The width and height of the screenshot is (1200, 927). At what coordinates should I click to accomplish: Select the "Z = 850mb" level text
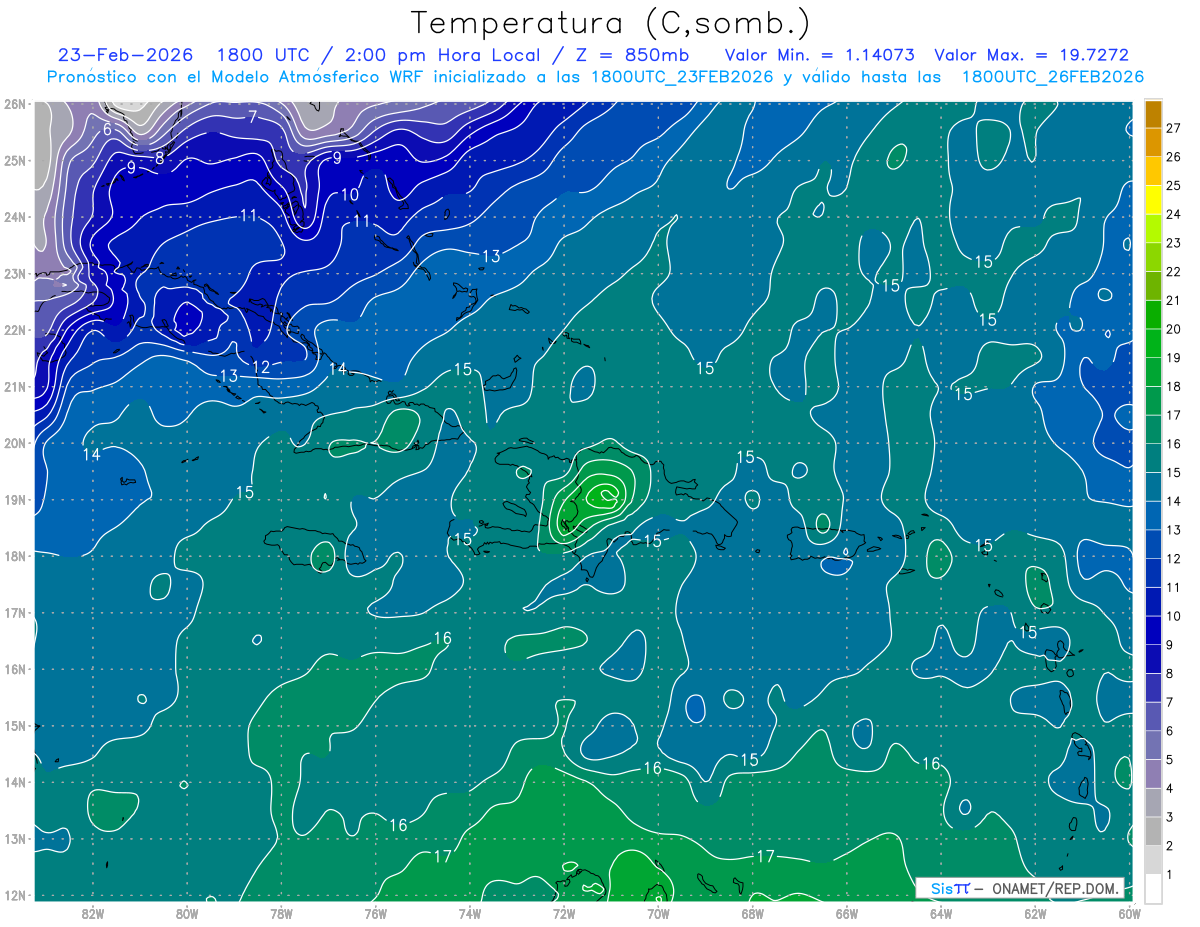[634, 55]
